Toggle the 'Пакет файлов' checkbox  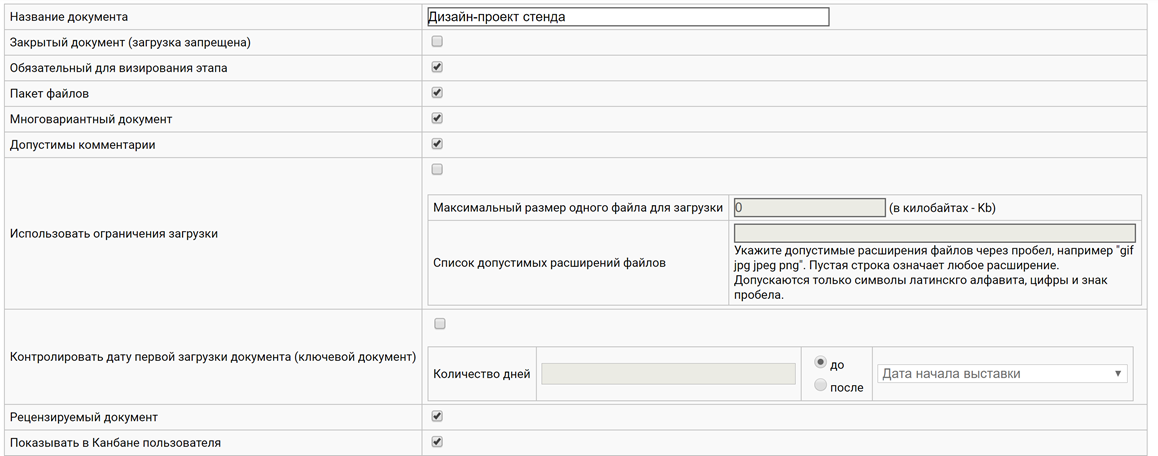point(437,93)
